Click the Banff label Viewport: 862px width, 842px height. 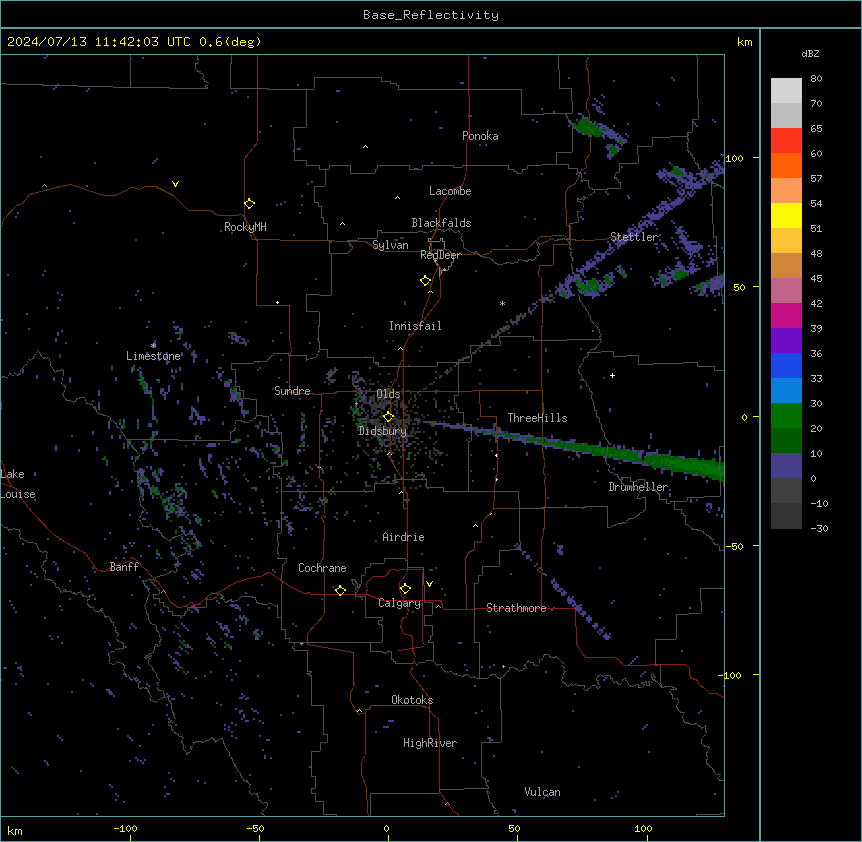tap(124, 567)
